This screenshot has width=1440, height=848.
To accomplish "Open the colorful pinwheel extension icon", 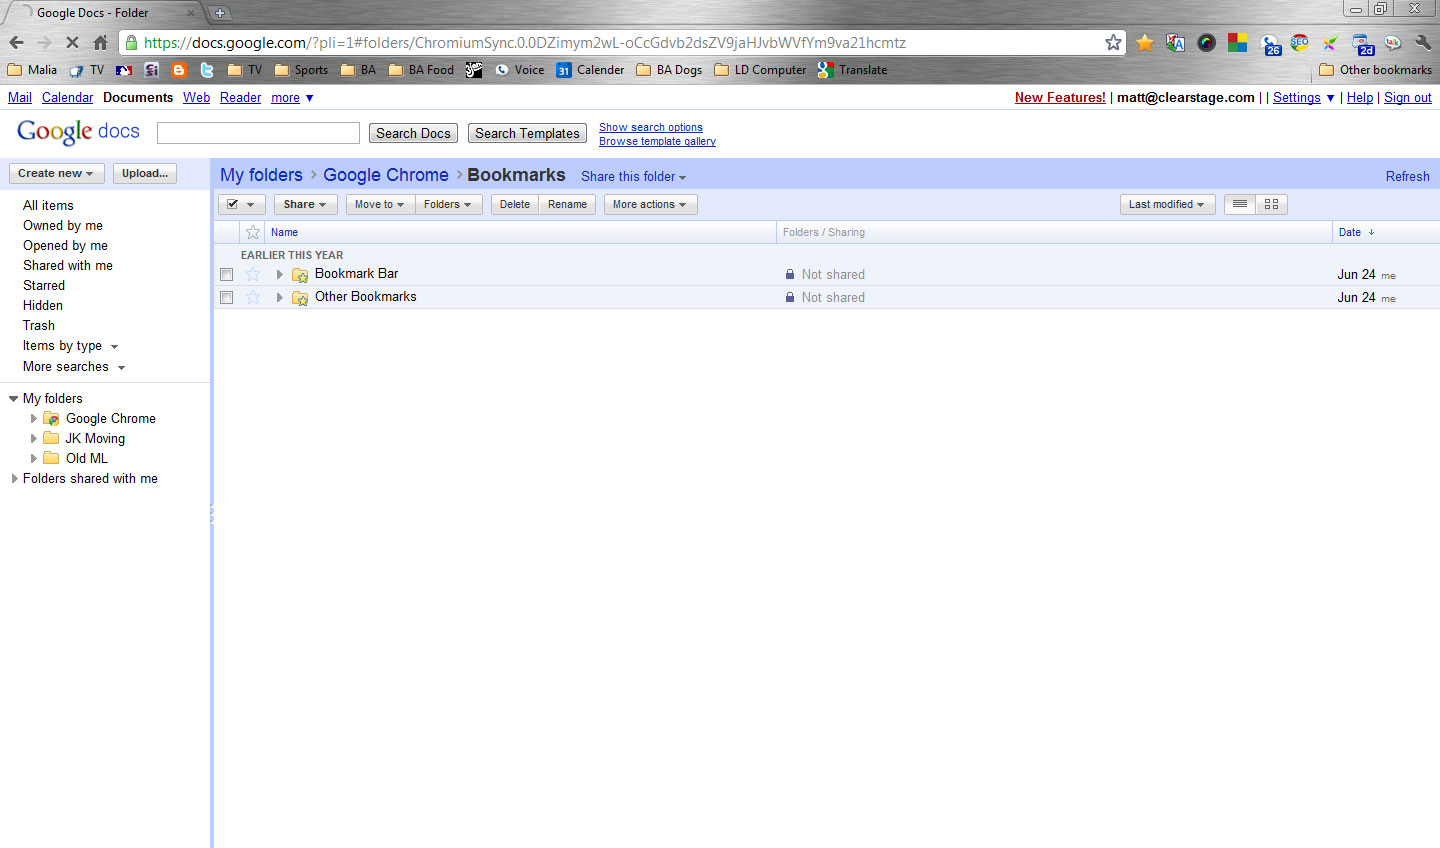I will (1330, 43).
